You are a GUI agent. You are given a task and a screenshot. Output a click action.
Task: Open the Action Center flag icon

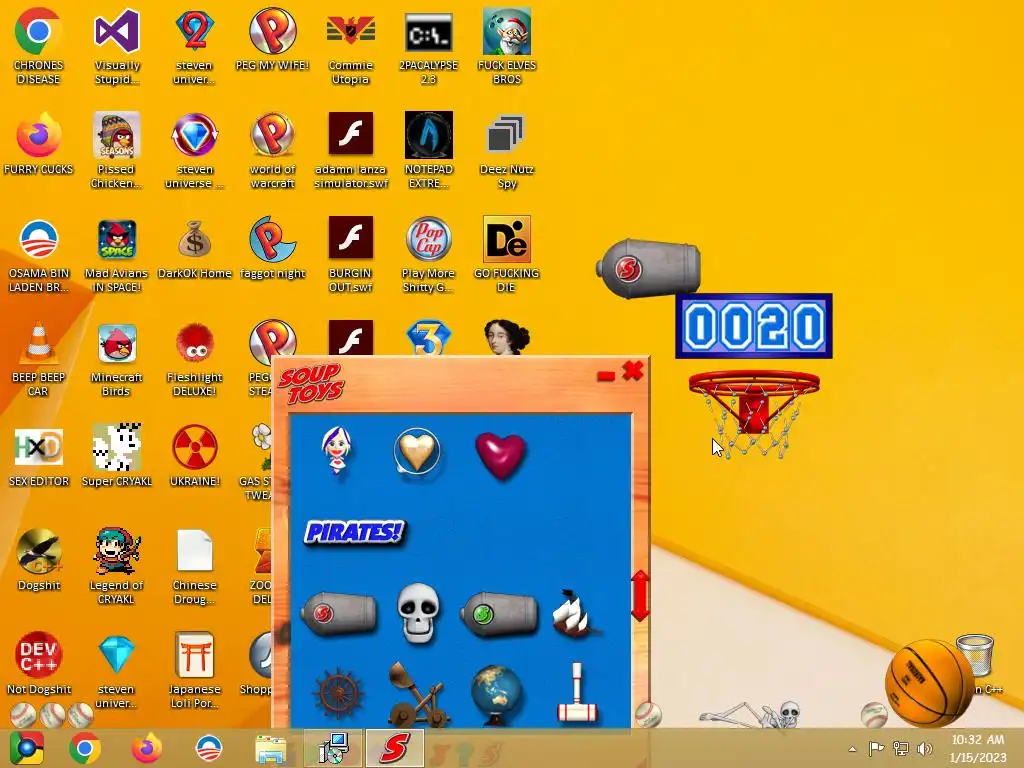point(876,749)
